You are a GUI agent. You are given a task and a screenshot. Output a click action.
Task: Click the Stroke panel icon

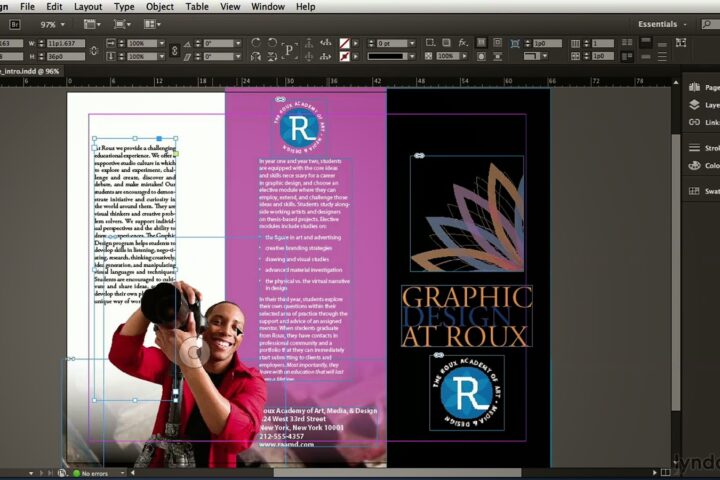click(x=694, y=148)
